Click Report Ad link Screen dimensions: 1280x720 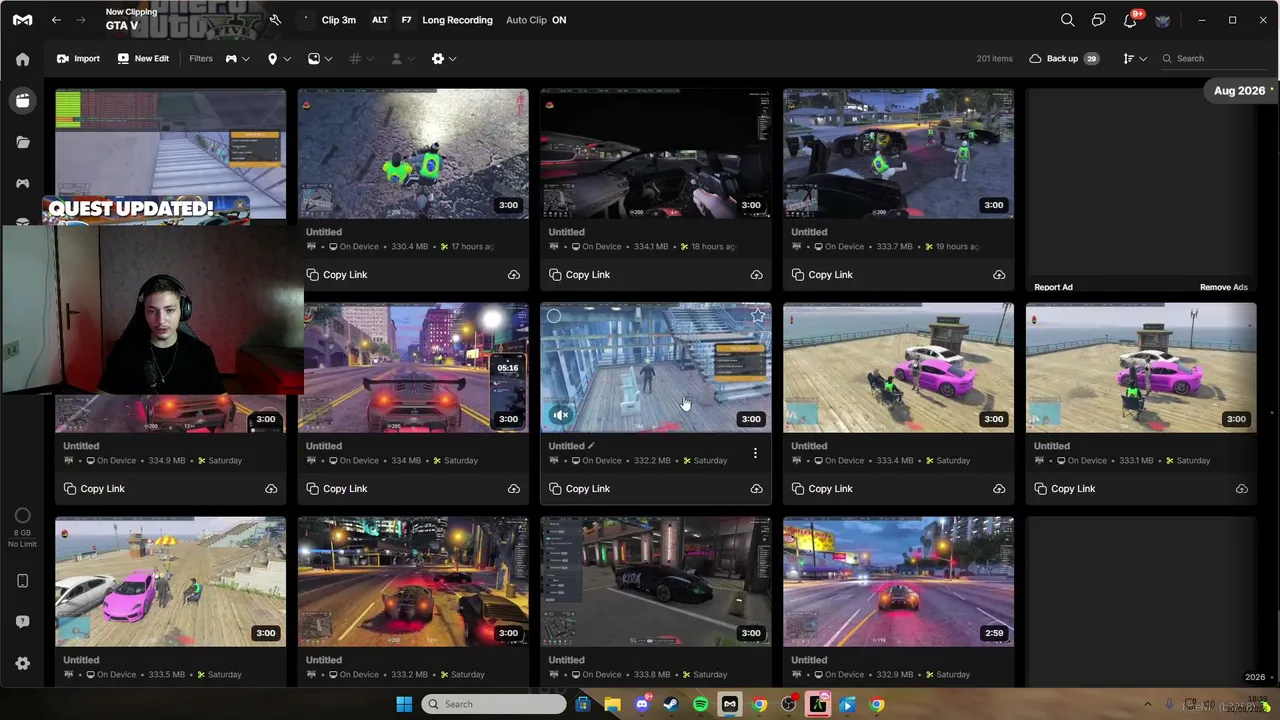[x=1053, y=287]
